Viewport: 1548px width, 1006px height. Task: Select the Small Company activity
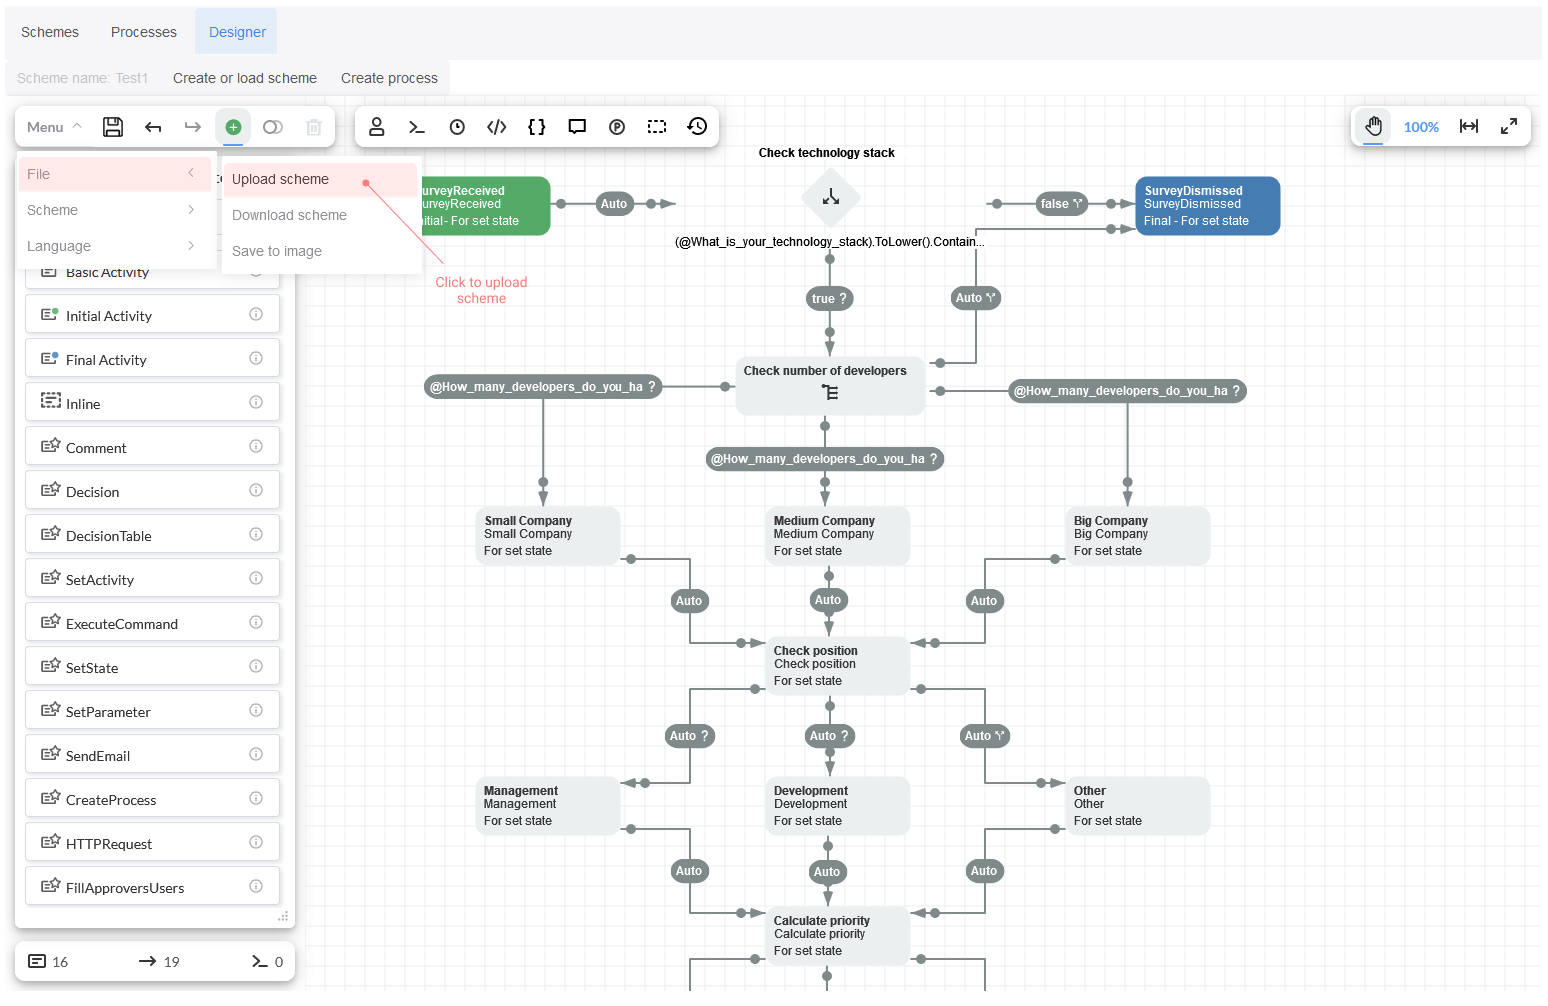(548, 536)
